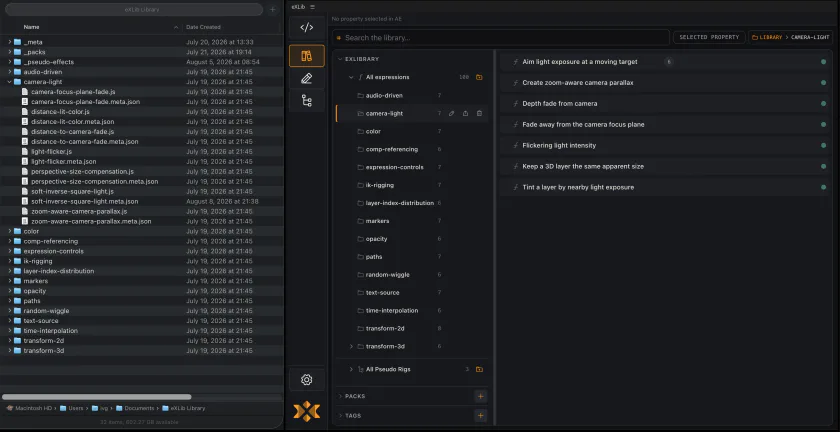Image resolution: width=840 pixels, height=432 pixels.
Task: Click the count badge on Aim light exposure row
Action: click(669, 62)
